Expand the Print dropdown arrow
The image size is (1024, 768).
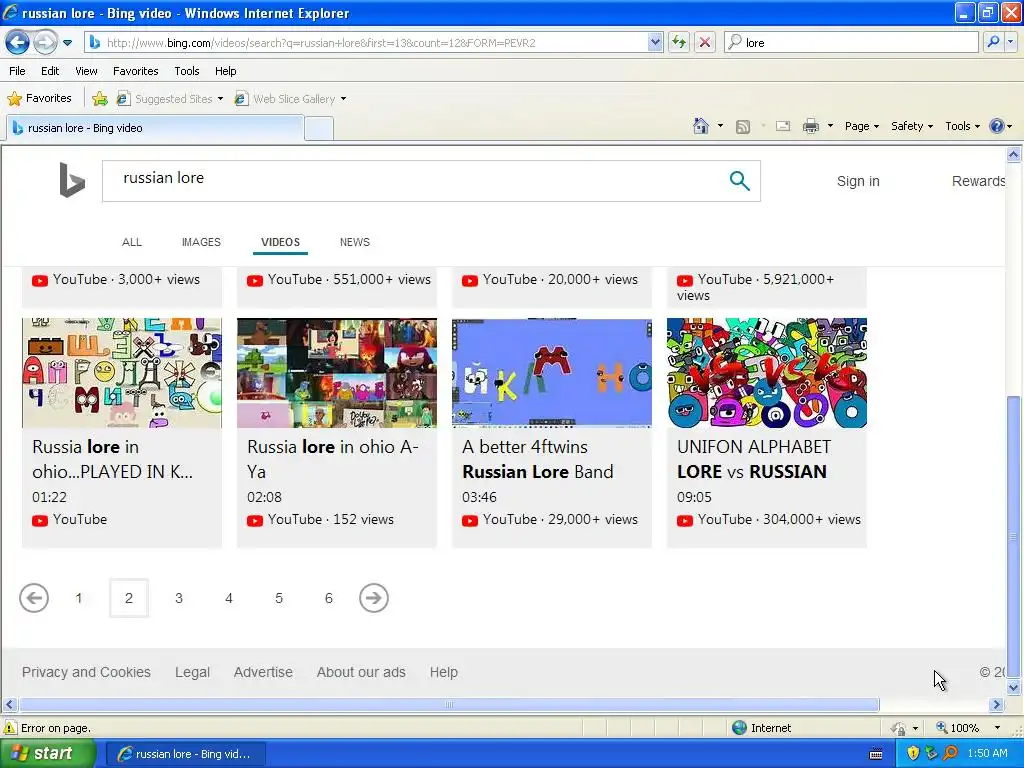click(830, 126)
